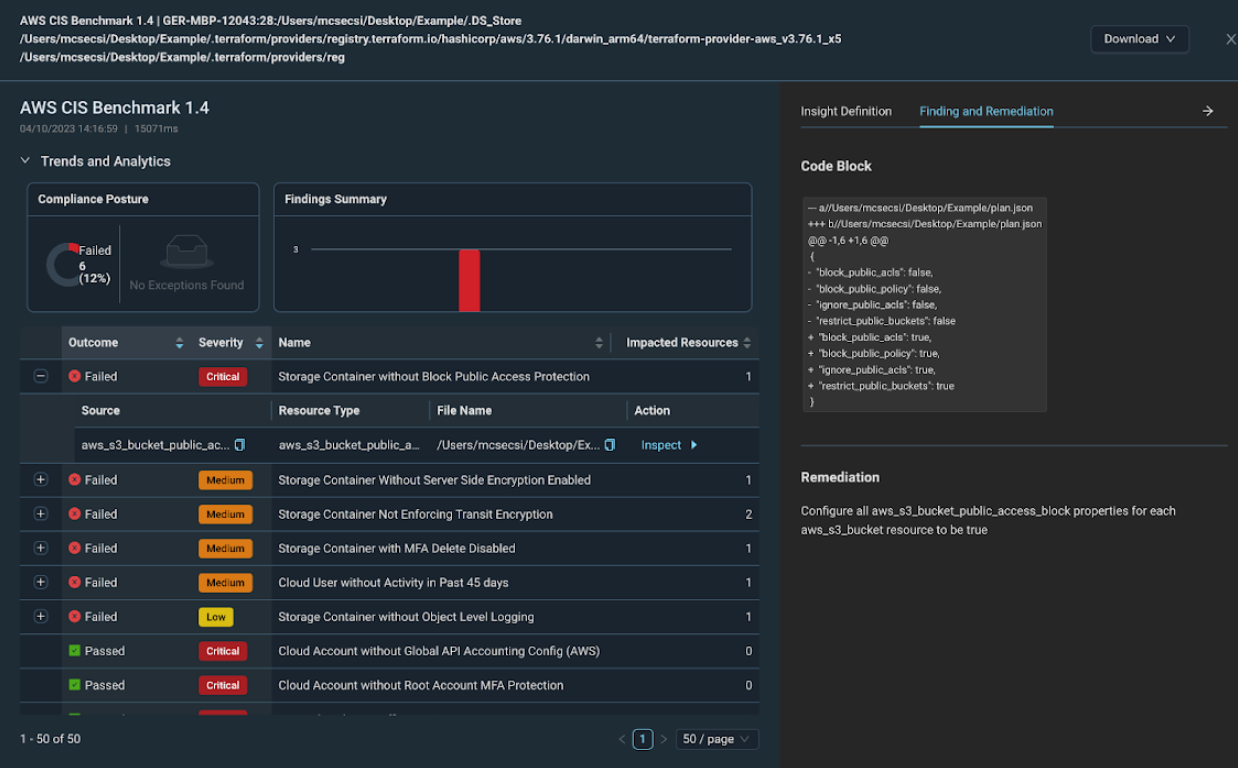Click the red bar in Findings Summary
Screen dimensions: 1238x768
pos(469,280)
